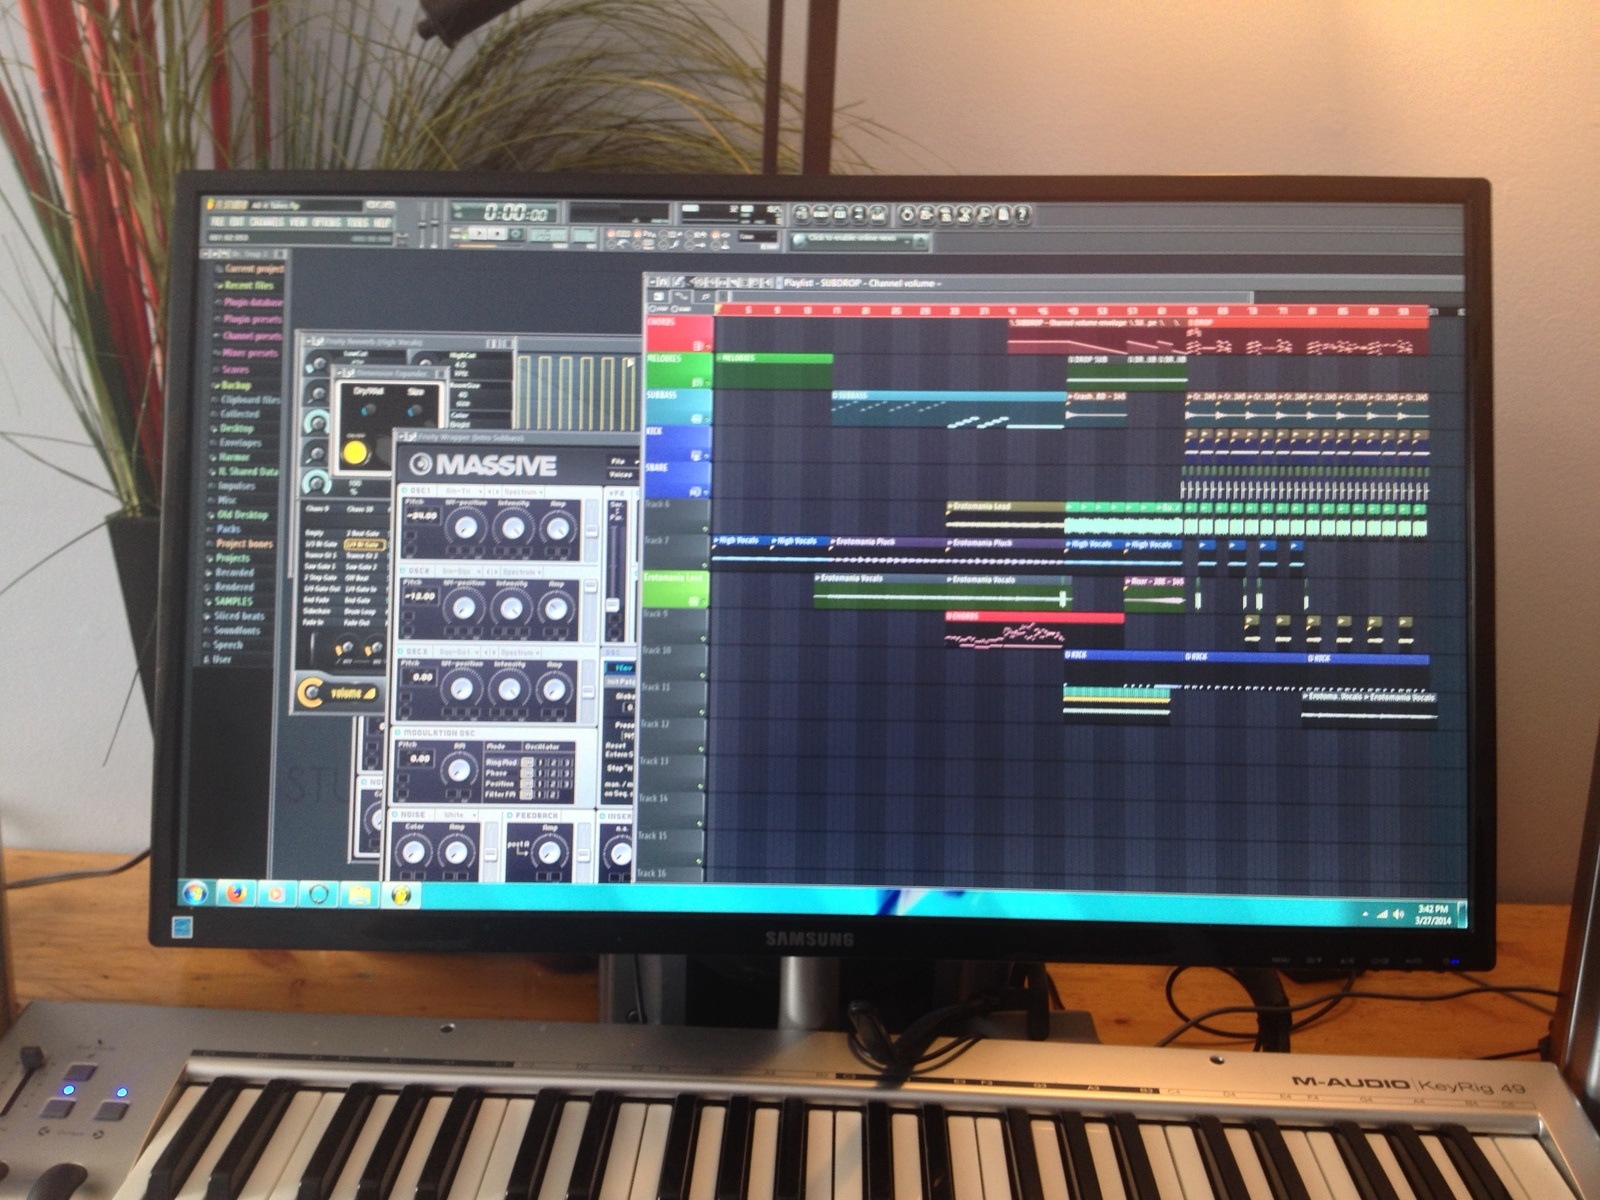
Task: Open the OPTIONS menu
Action: coord(326,222)
